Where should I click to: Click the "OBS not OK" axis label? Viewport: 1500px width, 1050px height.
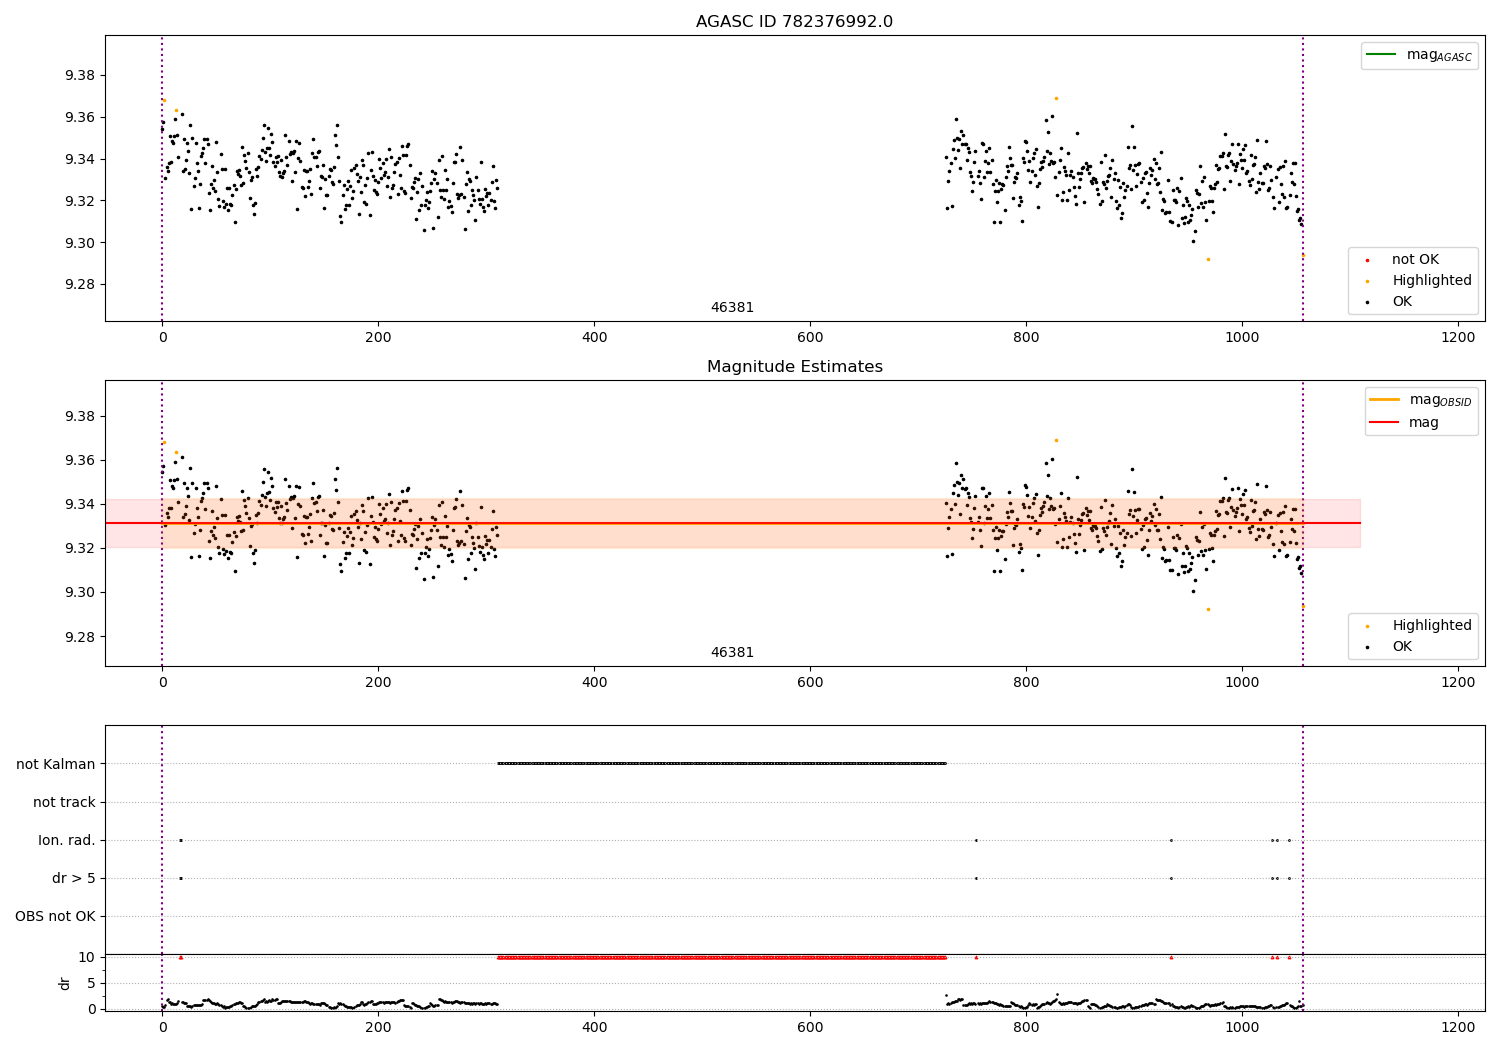55,916
